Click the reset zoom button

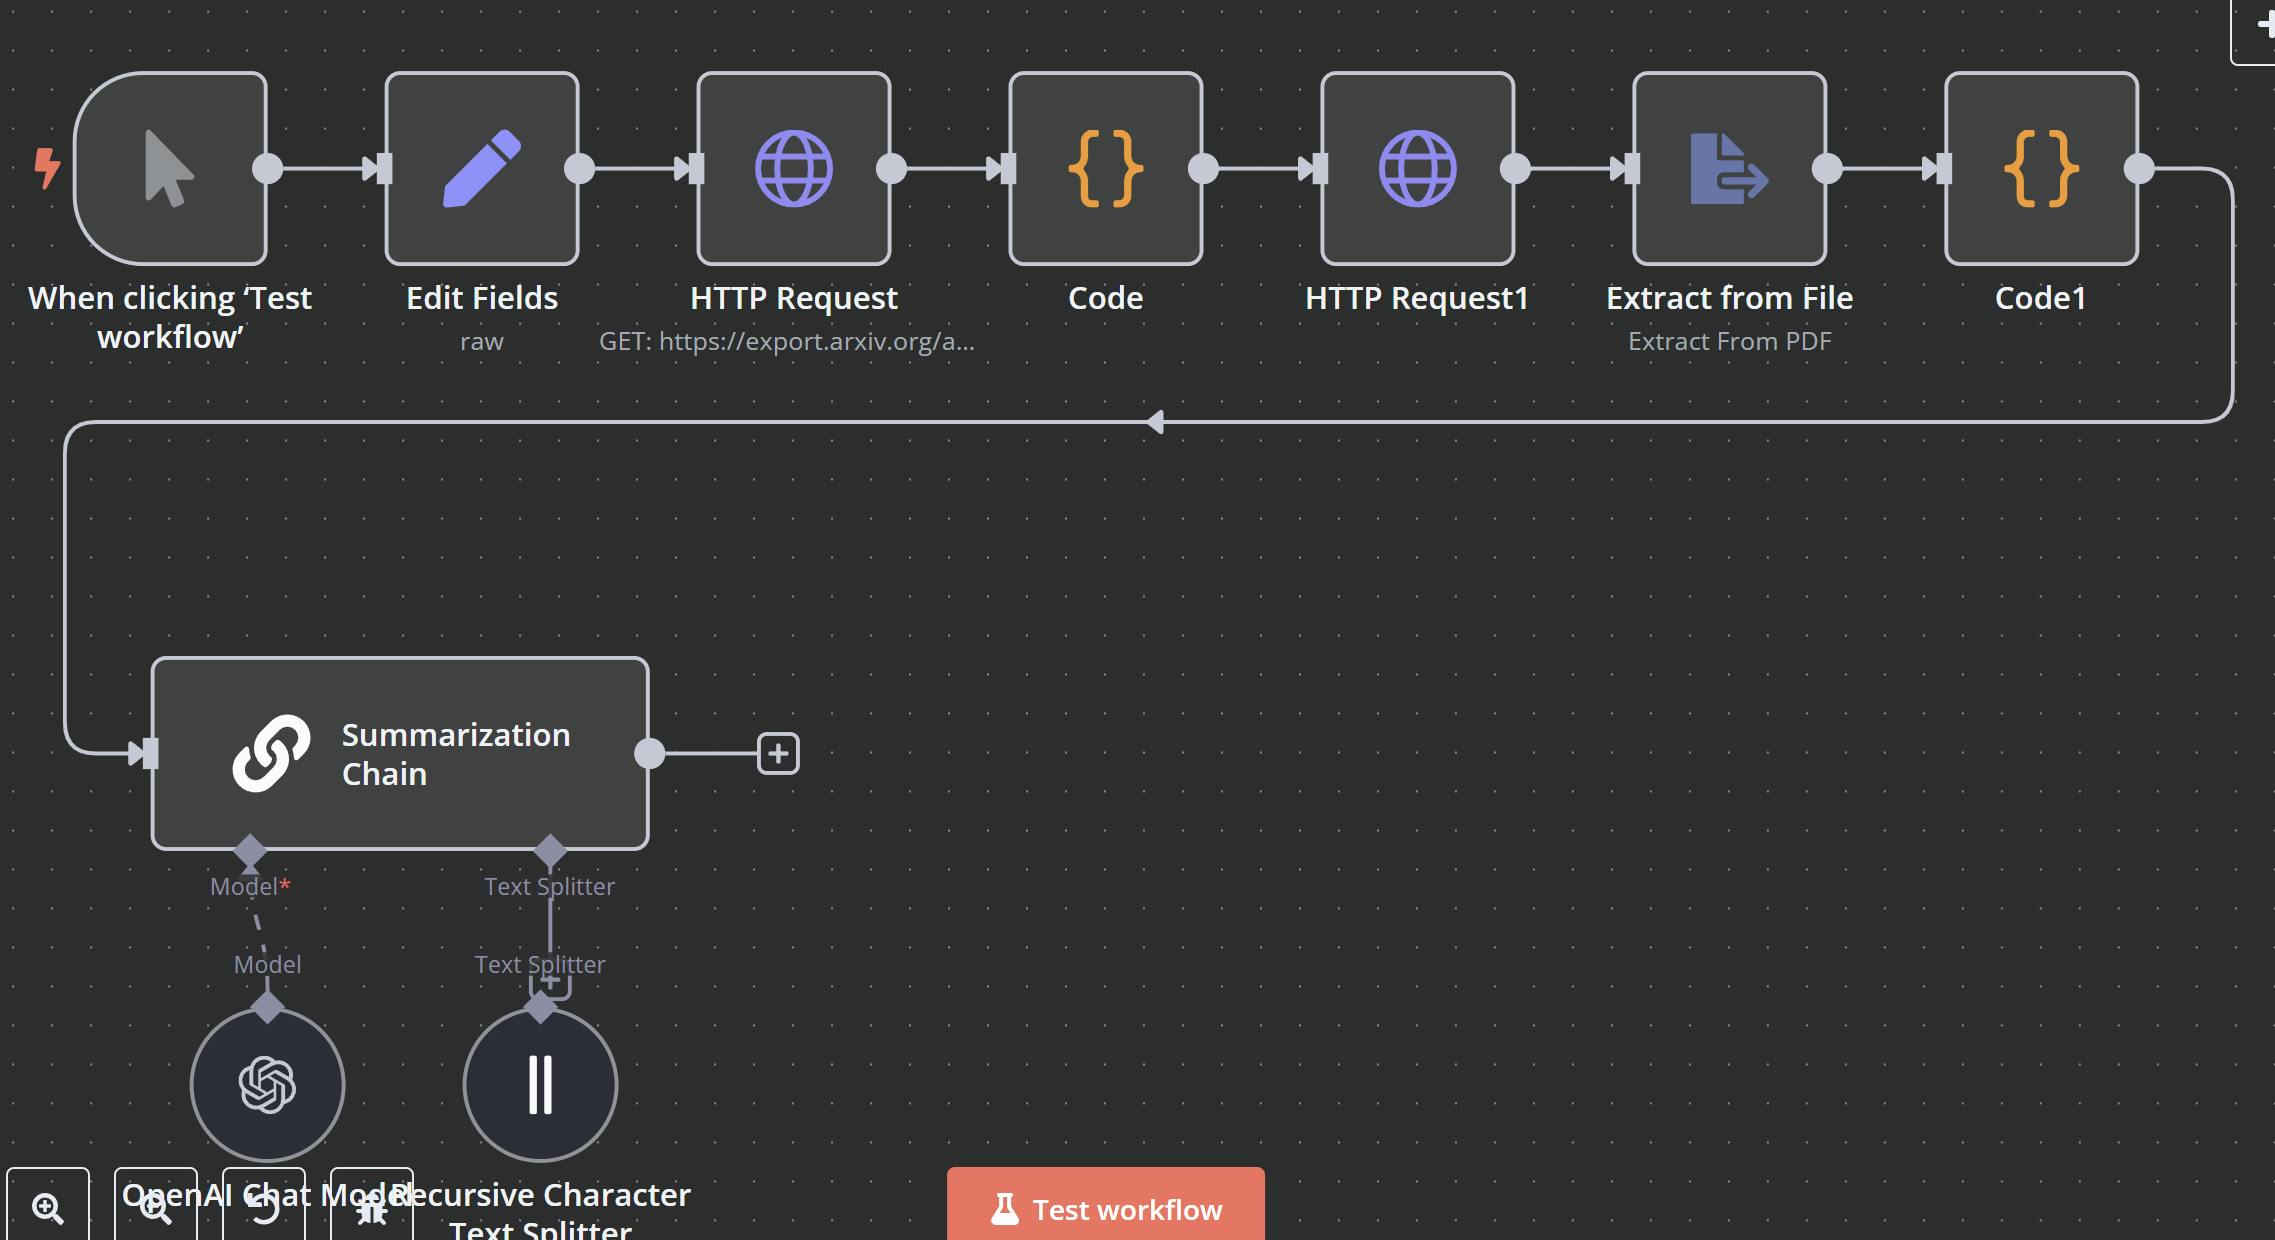pyautogui.click(x=264, y=1207)
